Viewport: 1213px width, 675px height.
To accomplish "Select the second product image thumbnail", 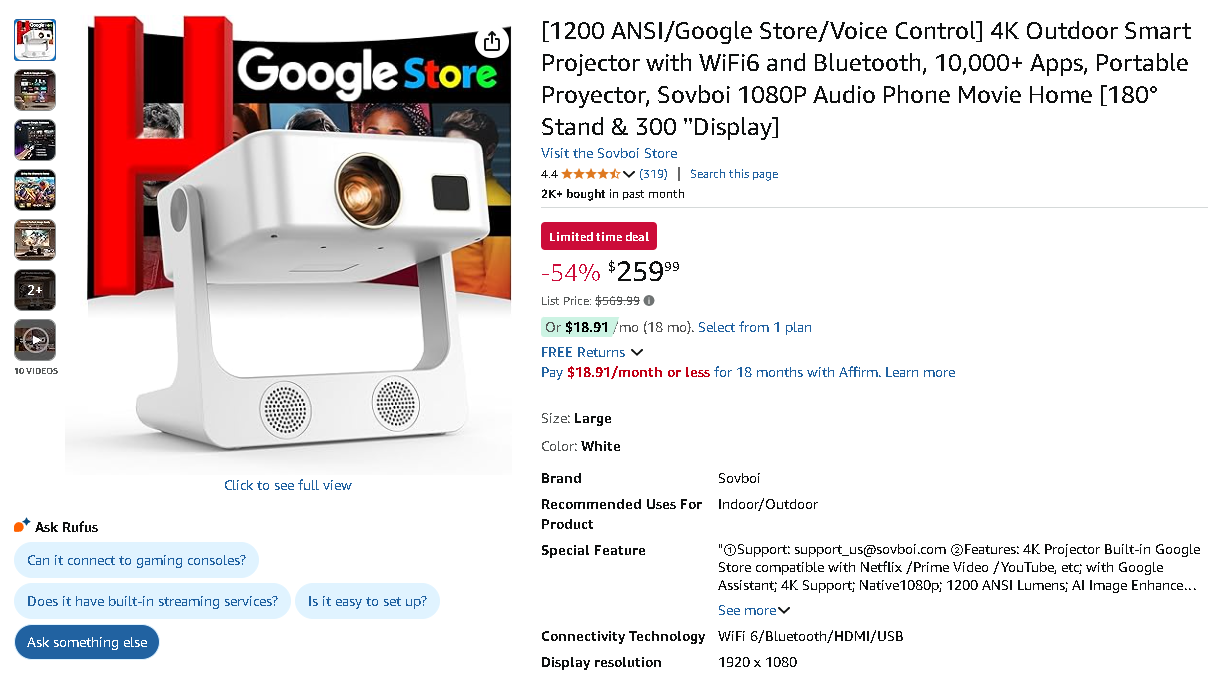I will point(35,90).
